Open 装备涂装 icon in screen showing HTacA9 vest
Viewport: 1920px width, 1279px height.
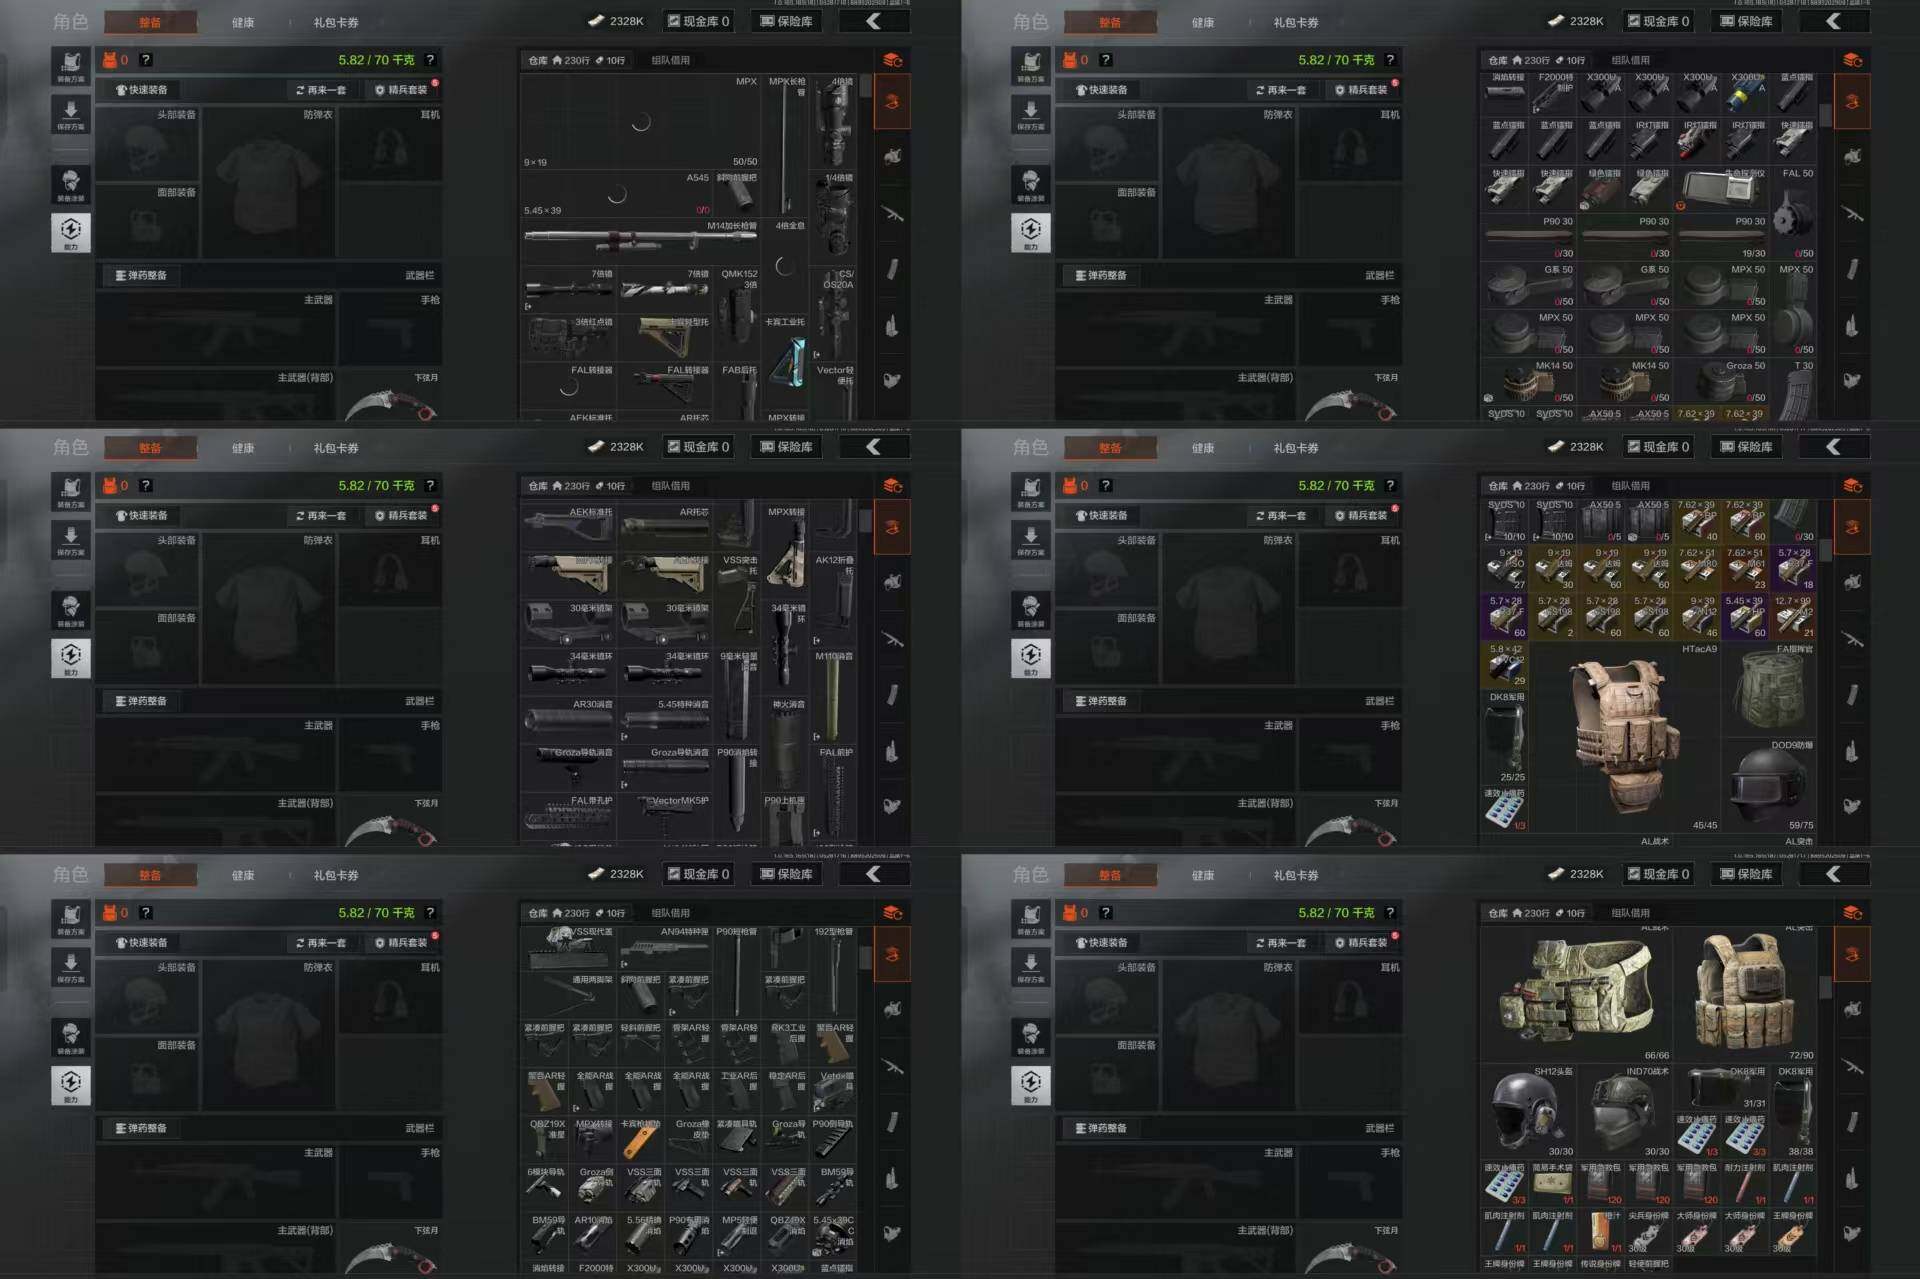(x=1031, y=609)
